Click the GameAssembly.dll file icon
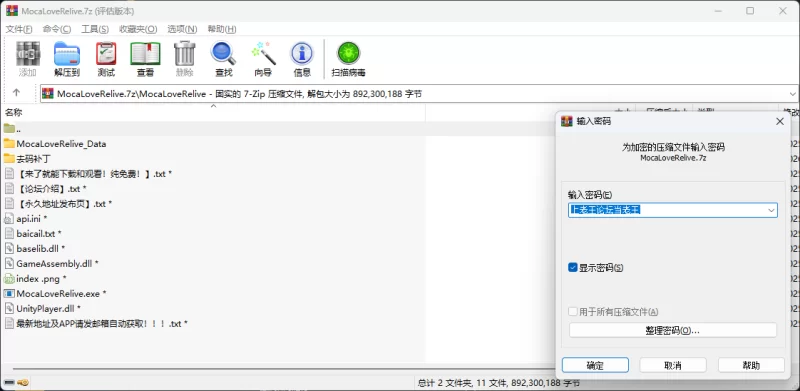Screen dimensions: 800x391 [9, 263]
